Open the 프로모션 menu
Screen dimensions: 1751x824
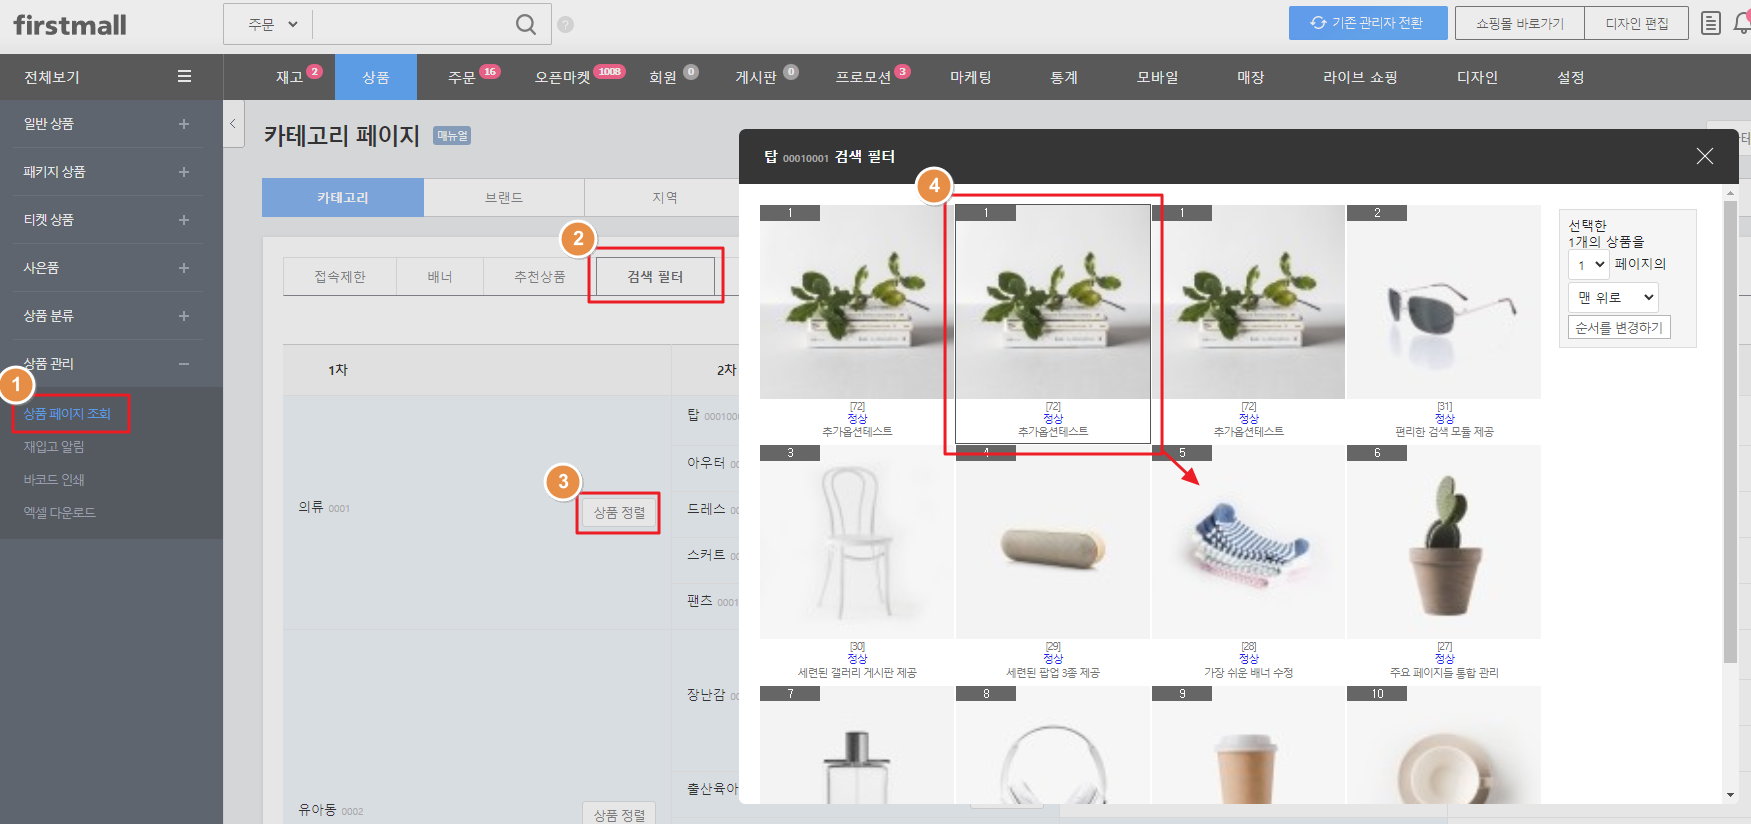864,77
